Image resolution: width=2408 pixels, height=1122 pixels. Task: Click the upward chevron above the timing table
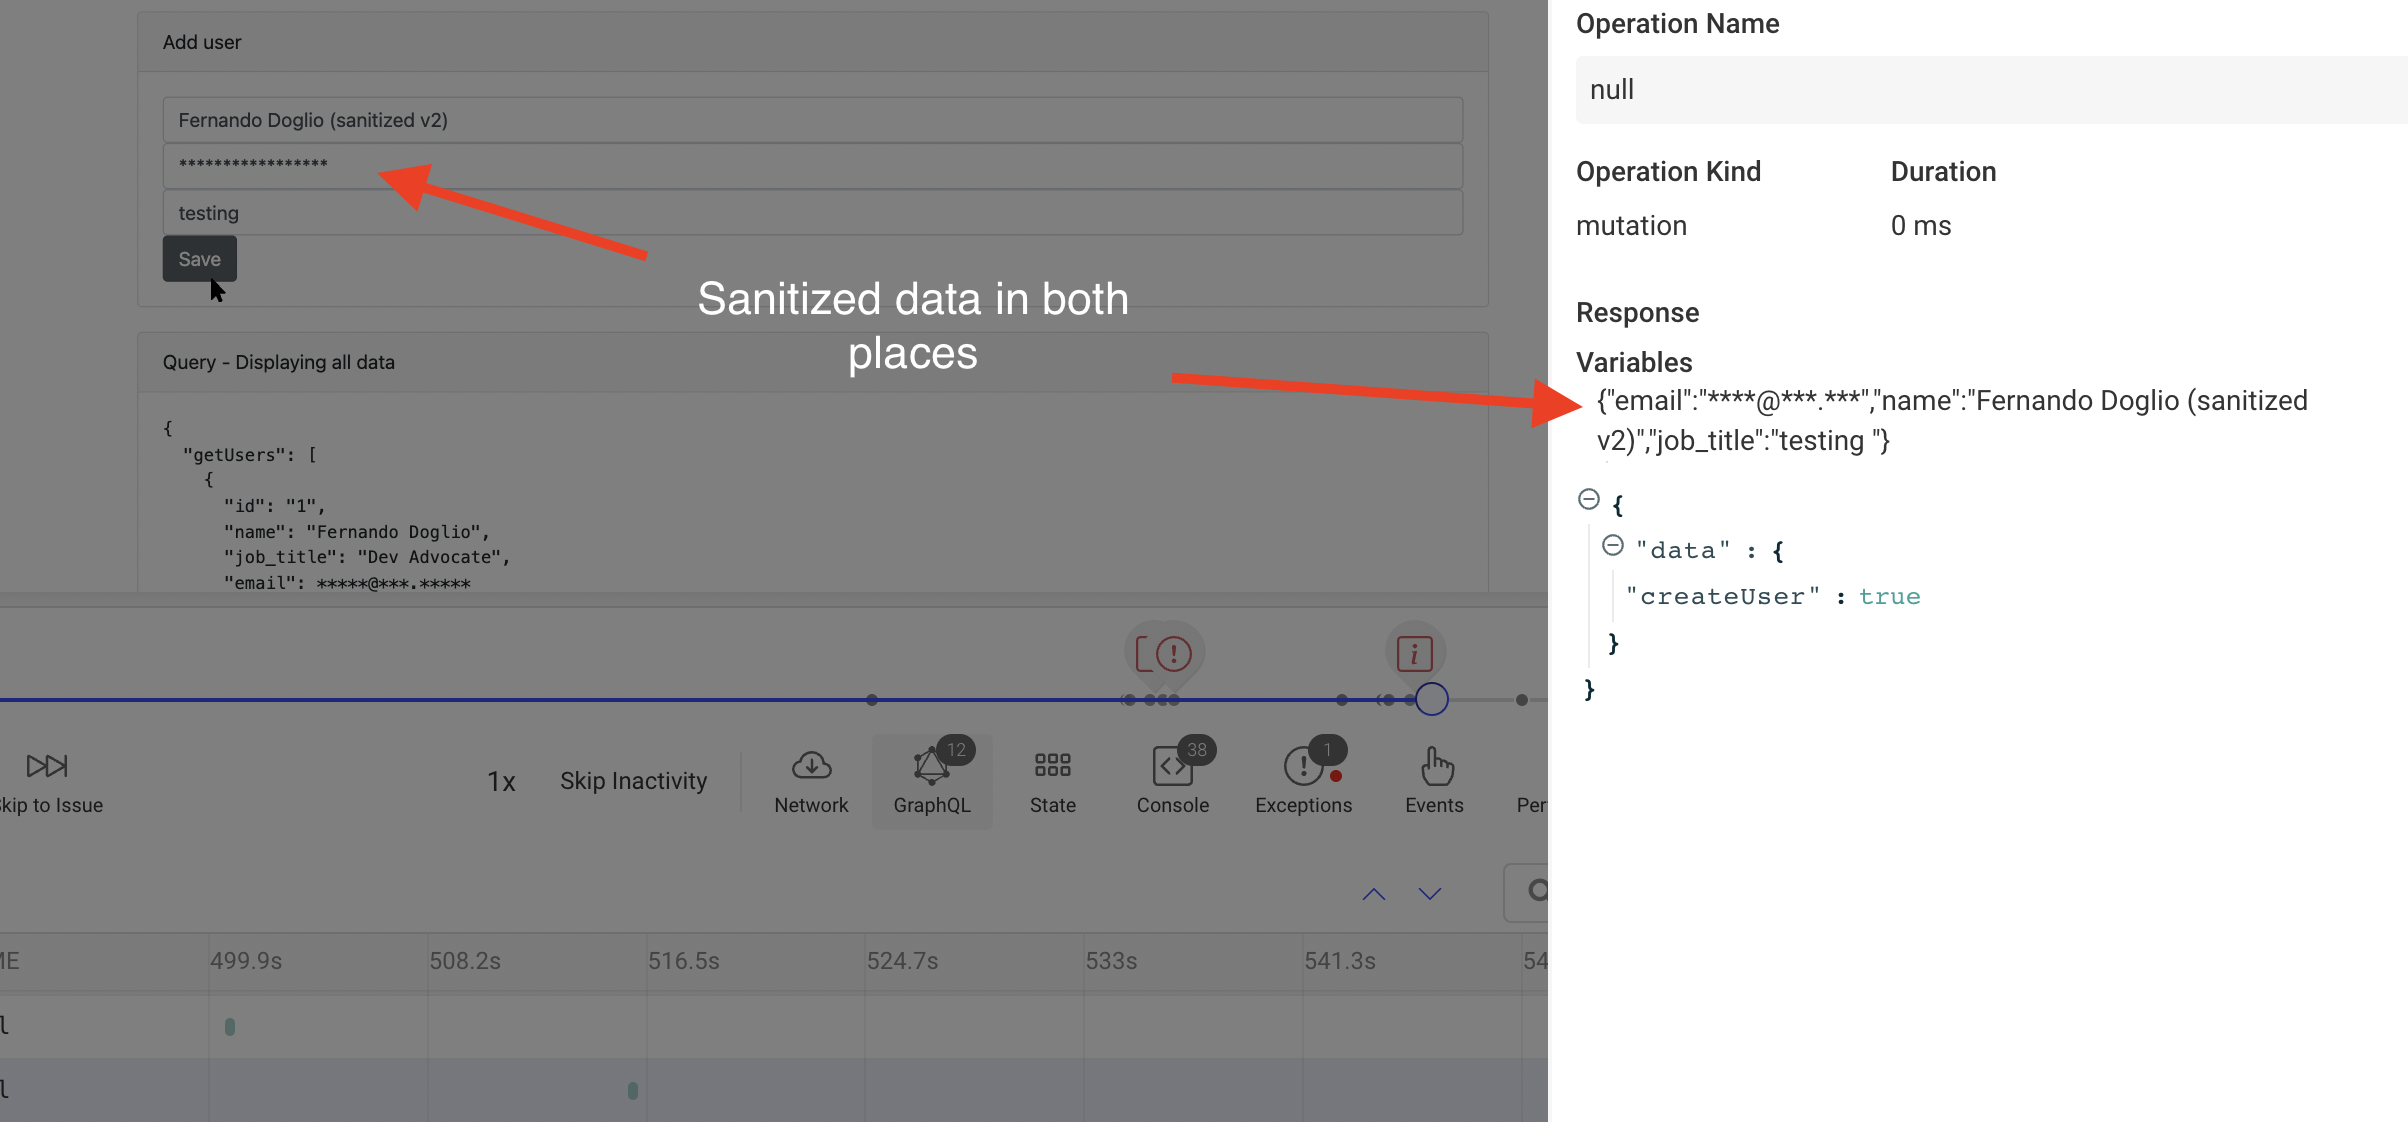click(x=1373, y=893)
